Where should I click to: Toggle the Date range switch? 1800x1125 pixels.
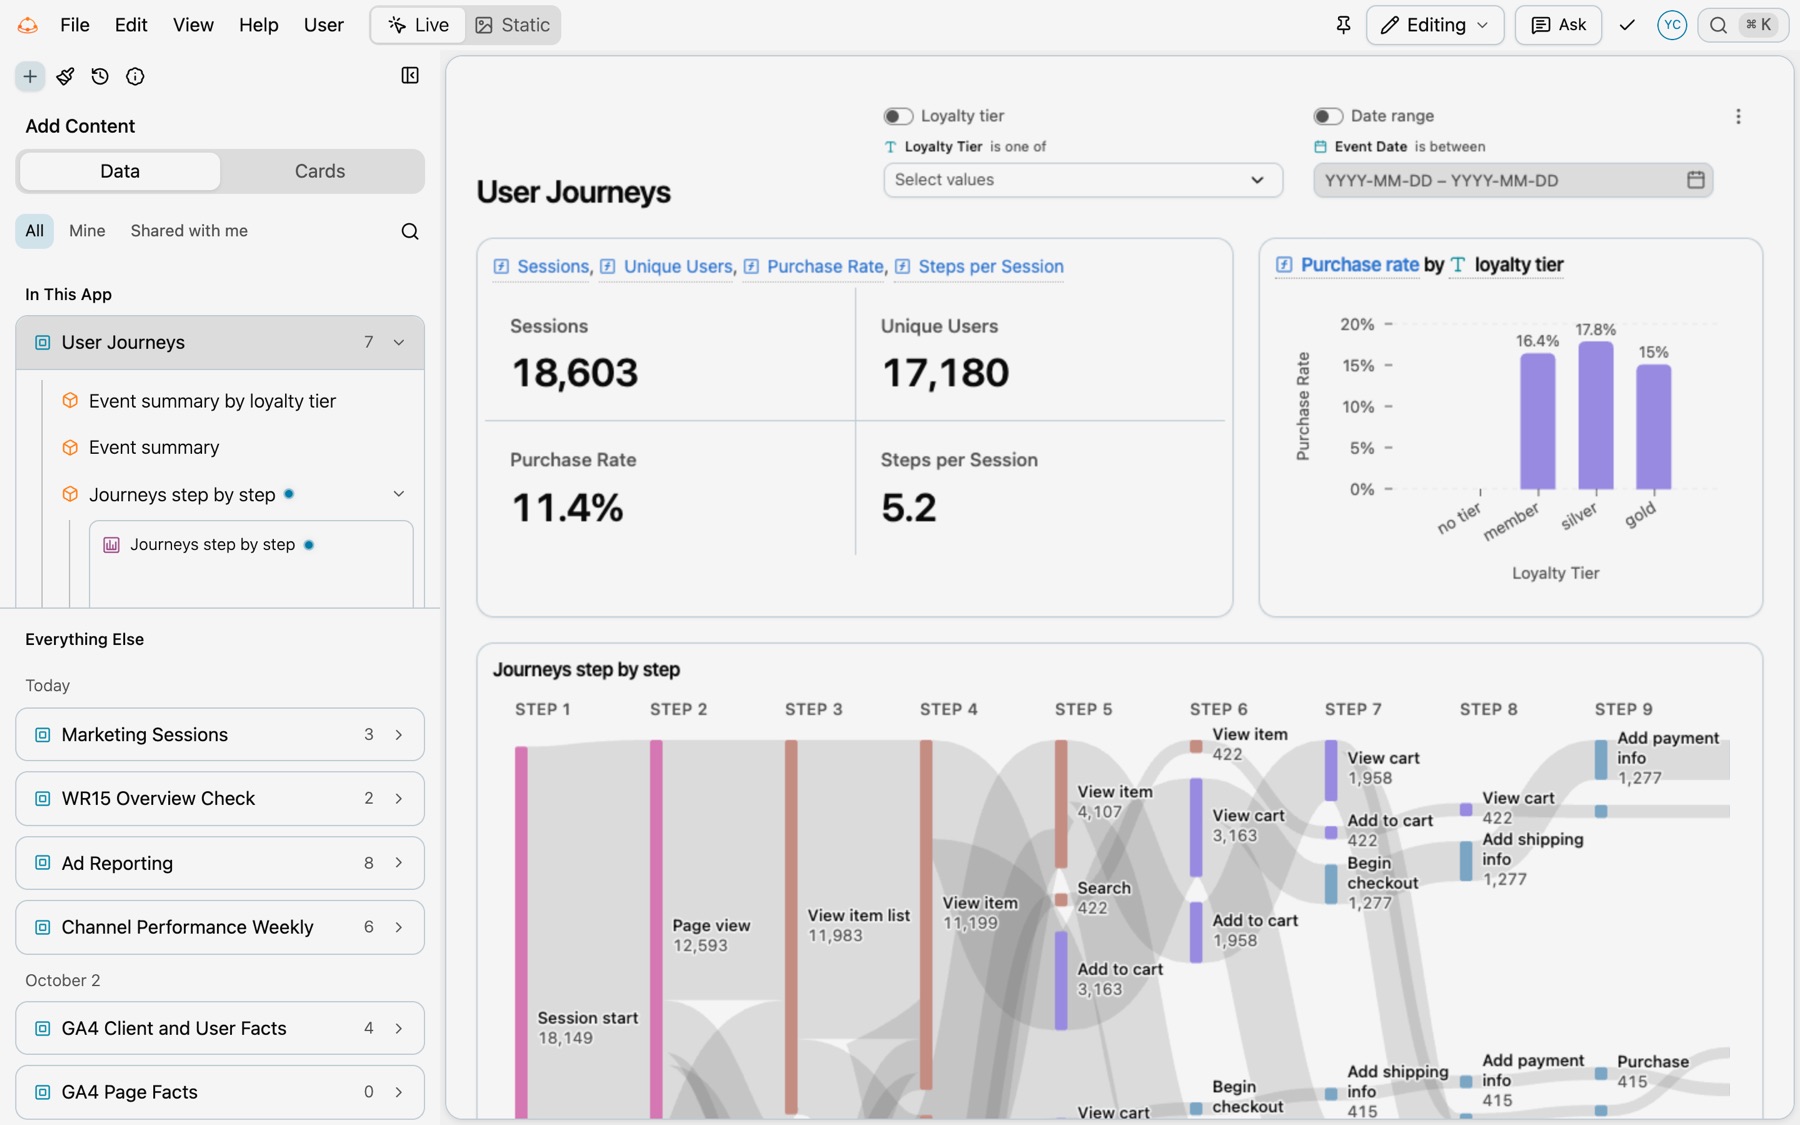tap(1328, 116)
